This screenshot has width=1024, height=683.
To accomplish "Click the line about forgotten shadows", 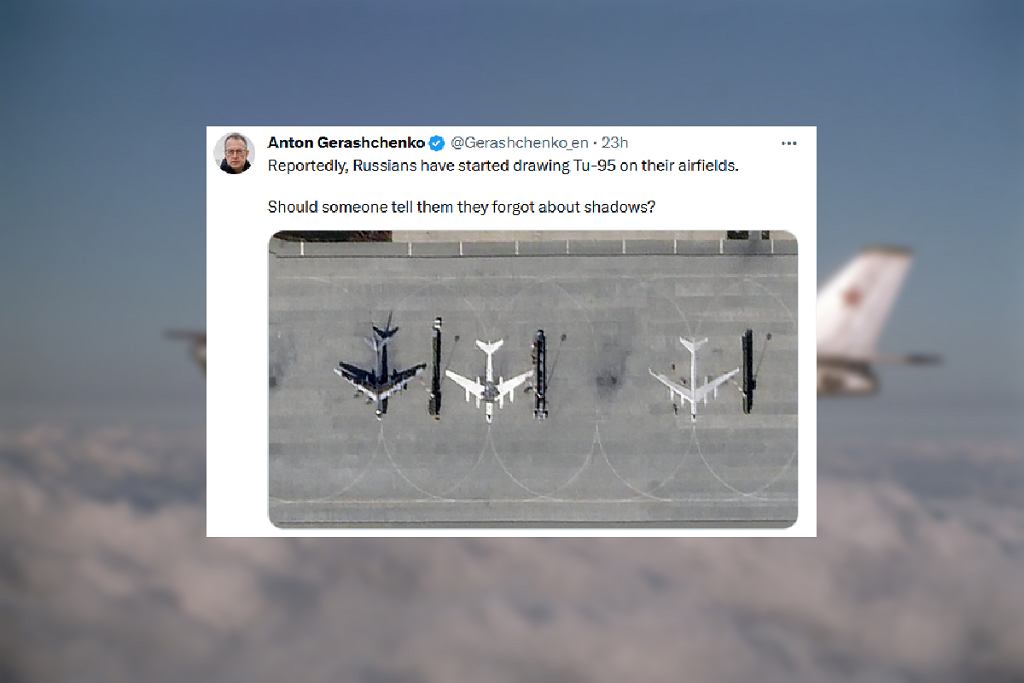I will (461, 207).
